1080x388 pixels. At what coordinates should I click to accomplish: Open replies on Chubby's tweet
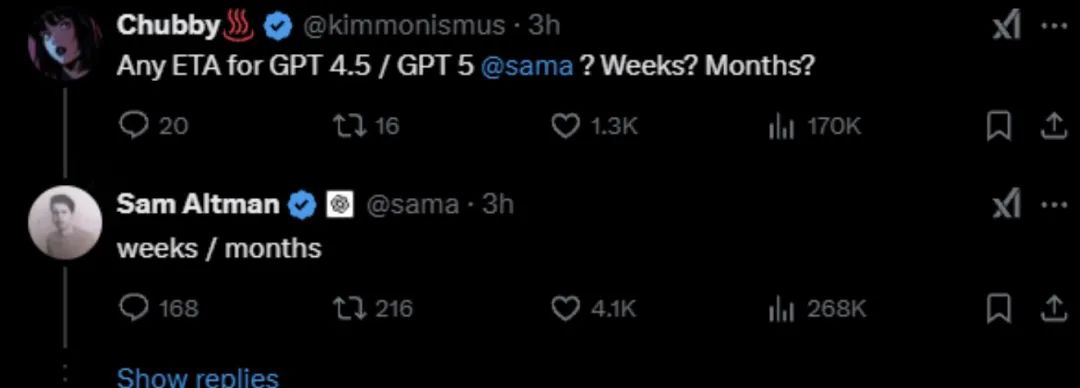154,126
